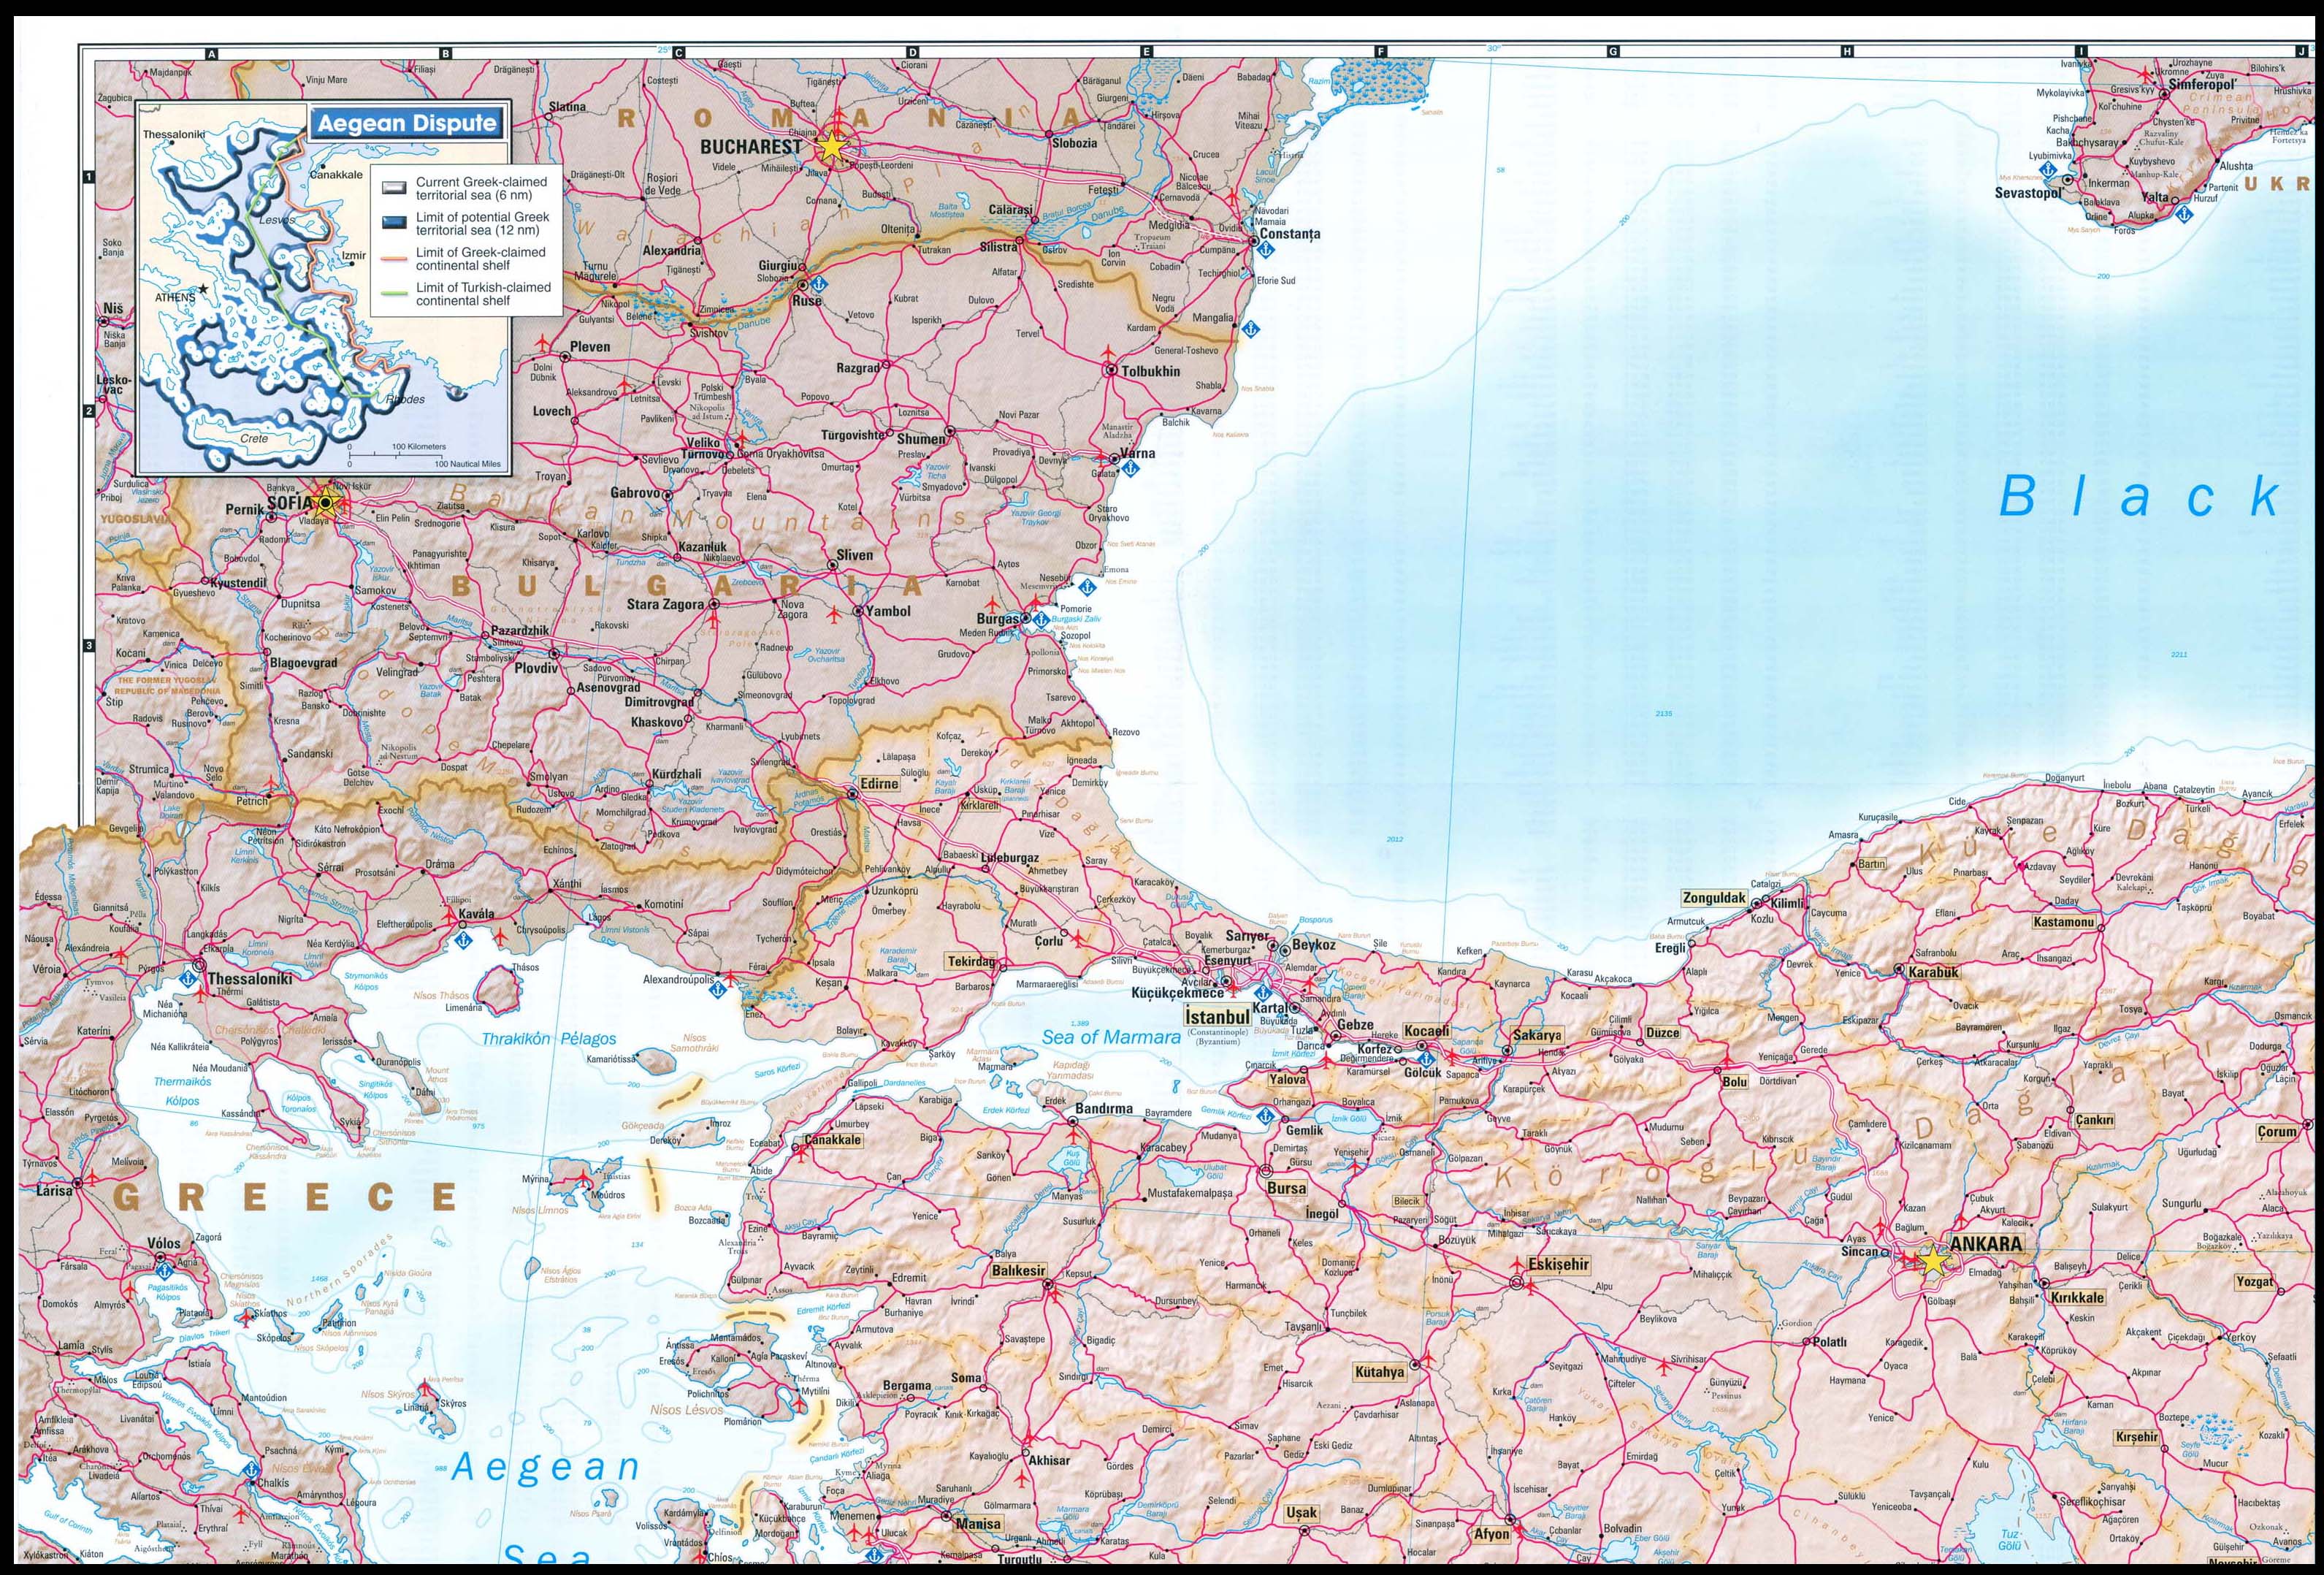Click the Aegean Dispute inset title

[x=407, y=124]
